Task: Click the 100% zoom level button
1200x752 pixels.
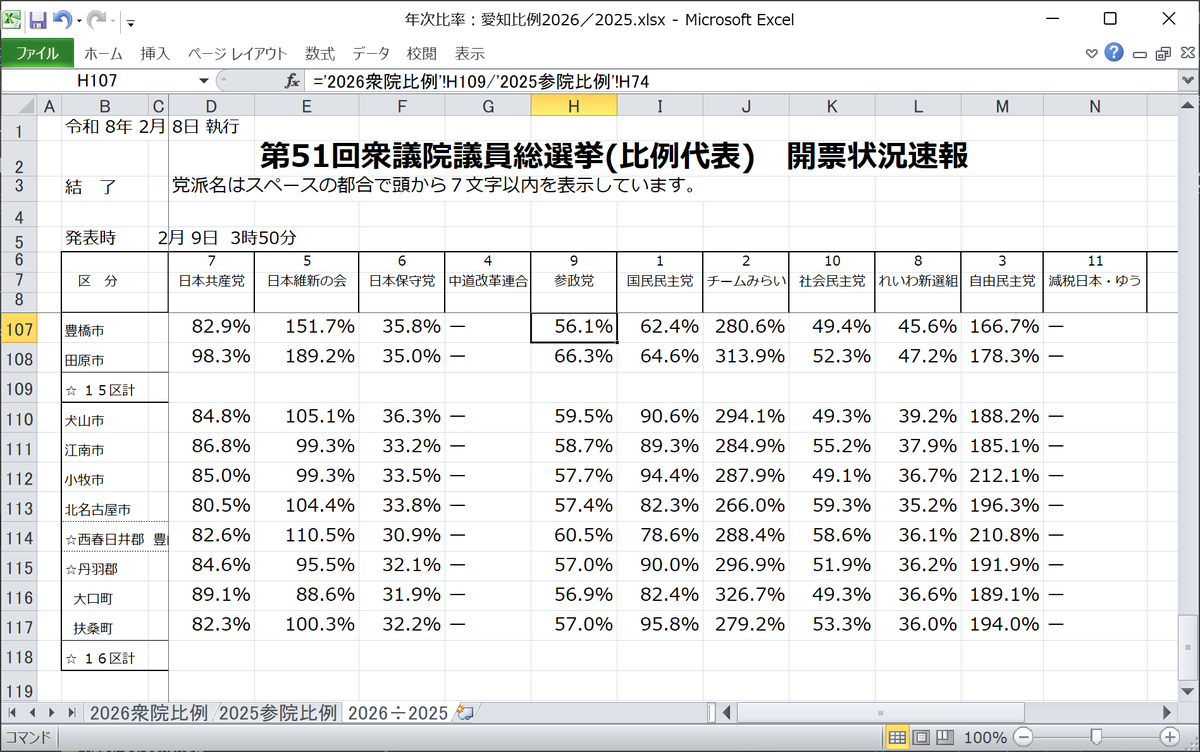Action: click(986, 738)
